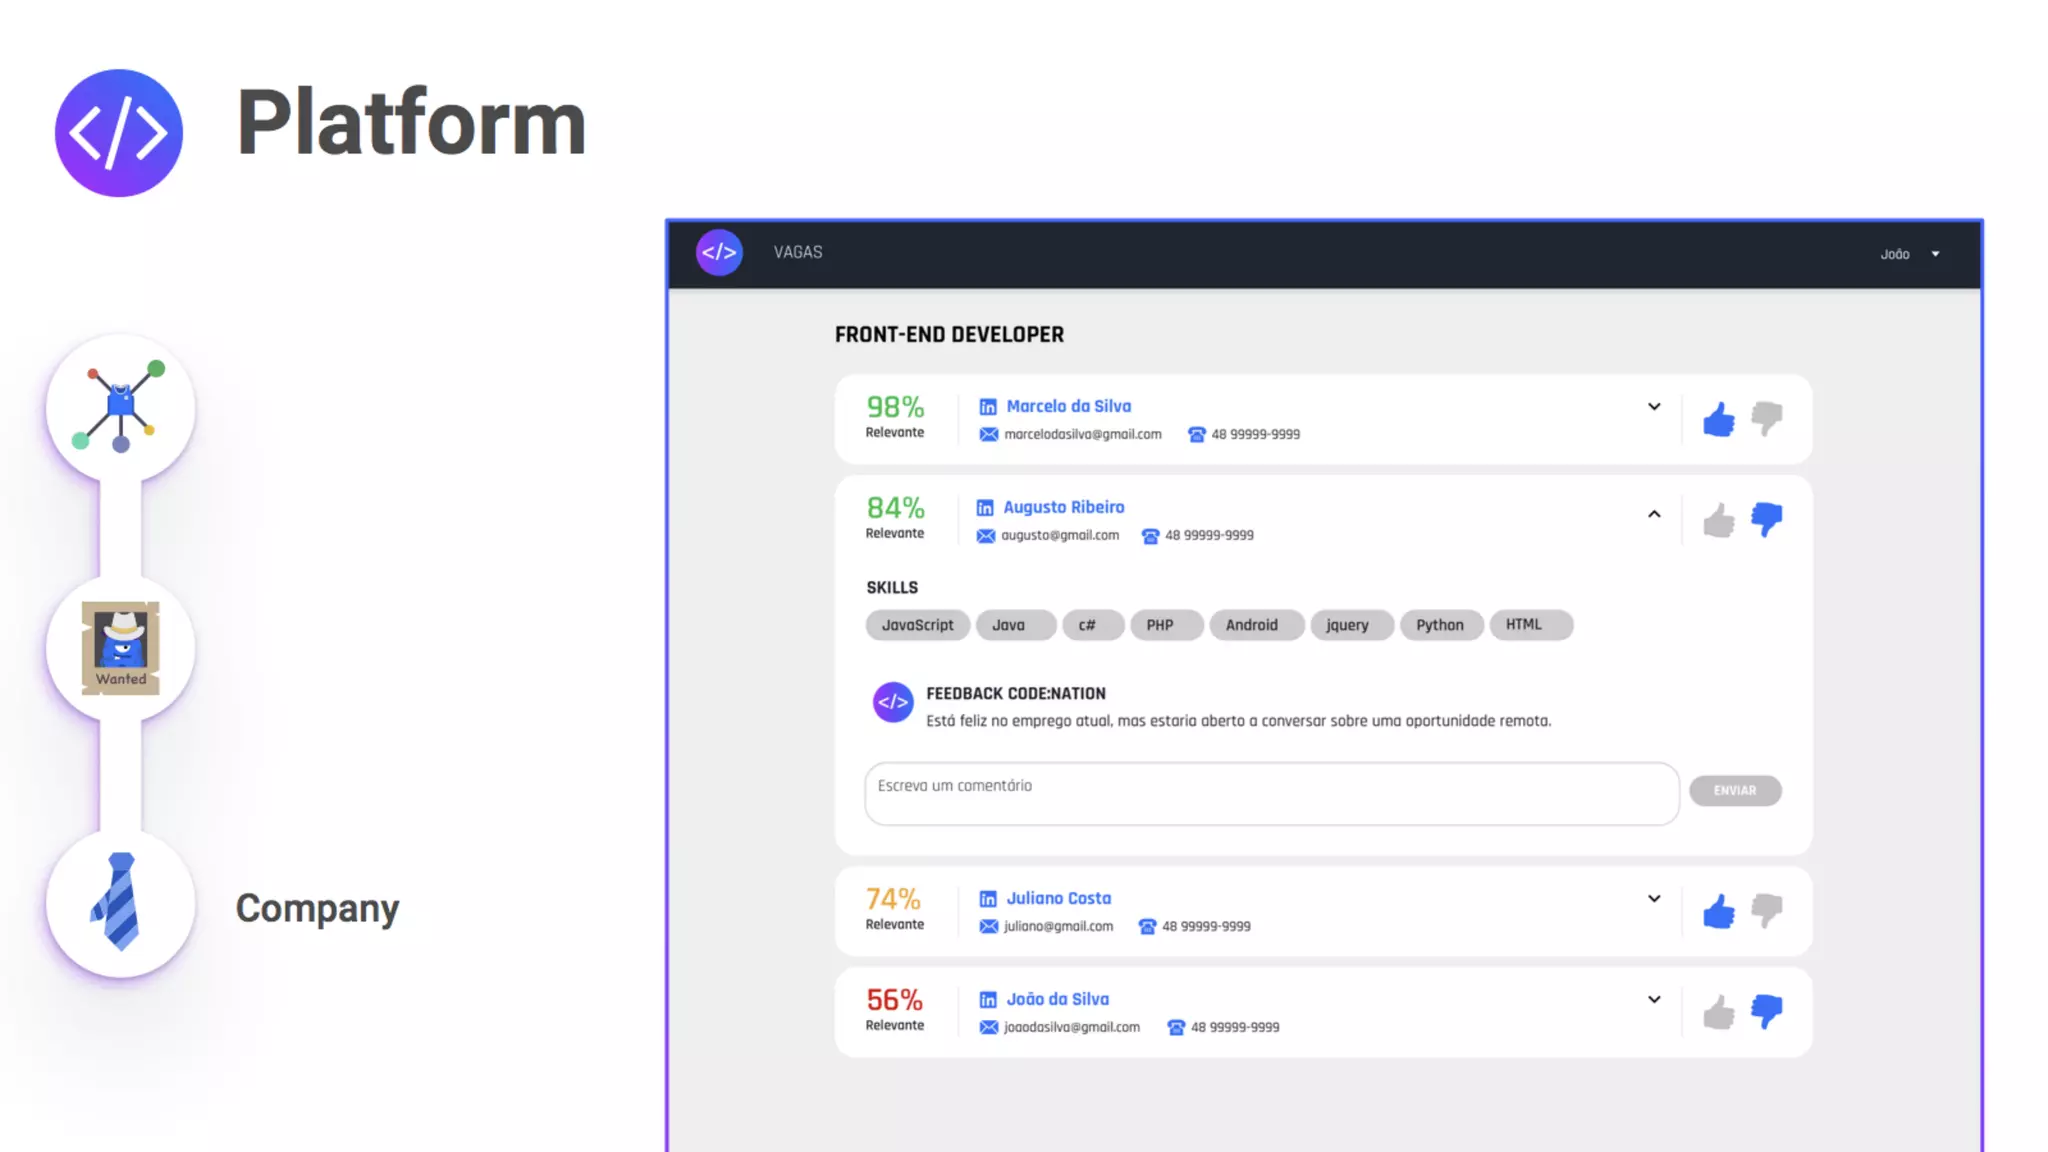Select the JavaScript skill tag

point(916,625)
